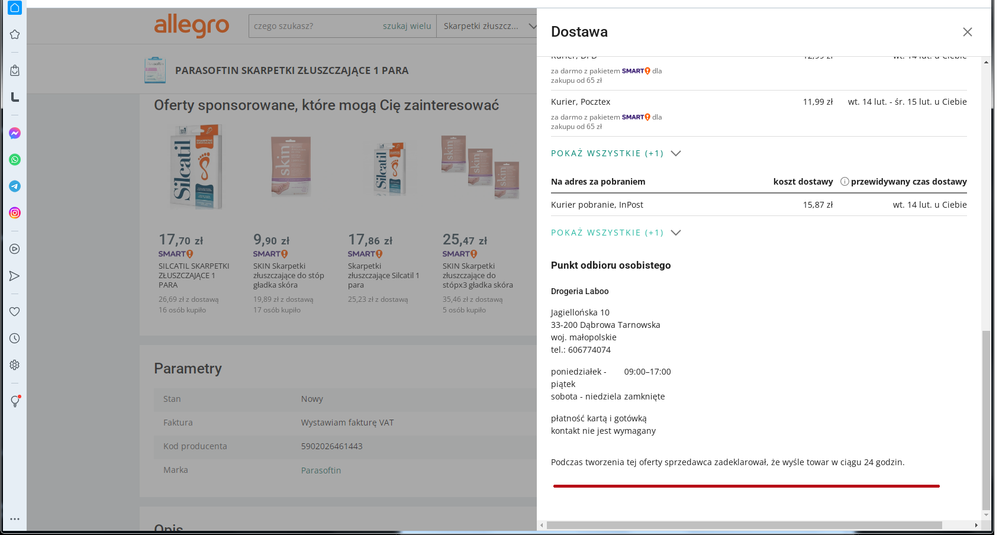Open the black L icon in the sidebar
This screenshot has width=999, height=535.
coord(15,97)
